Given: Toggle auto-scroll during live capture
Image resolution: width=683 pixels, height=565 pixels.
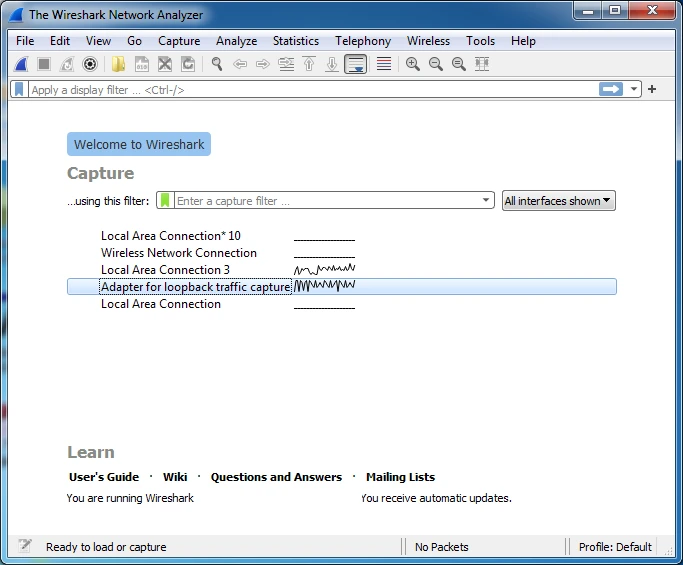Looking at the screenshot, I should coord(355,64).
